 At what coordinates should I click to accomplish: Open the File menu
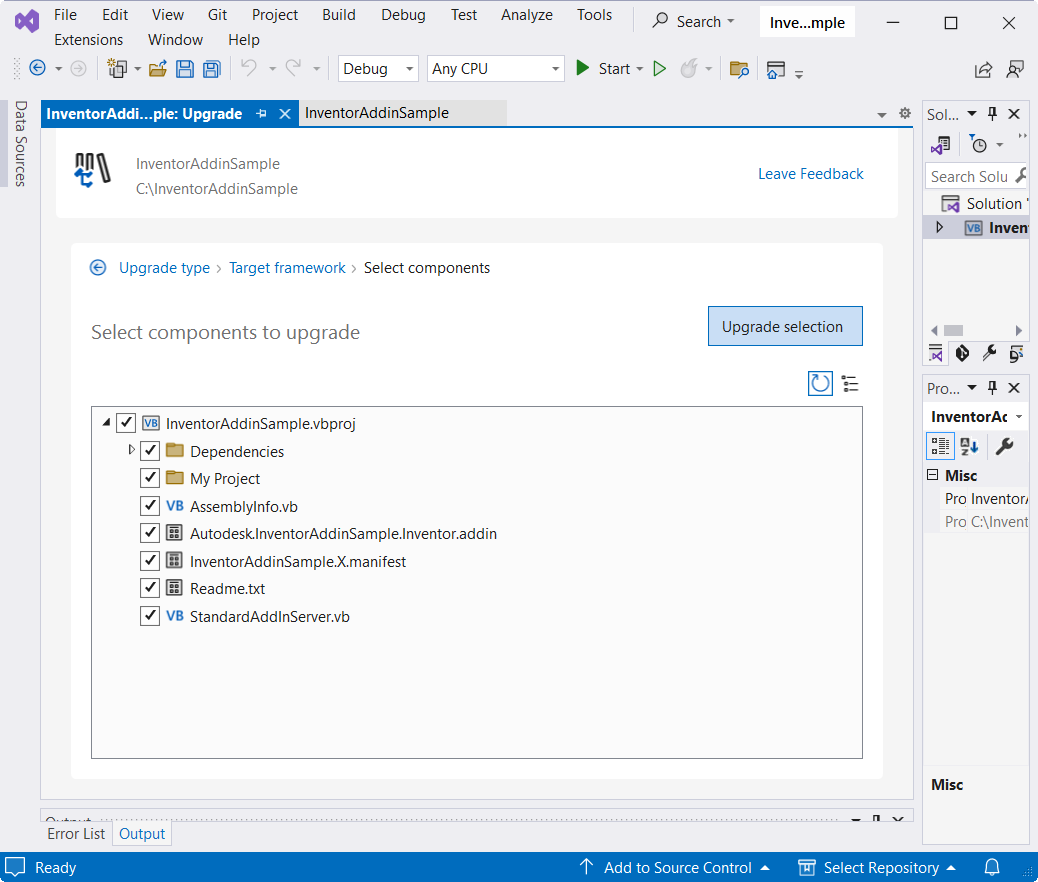pos(66,15)
